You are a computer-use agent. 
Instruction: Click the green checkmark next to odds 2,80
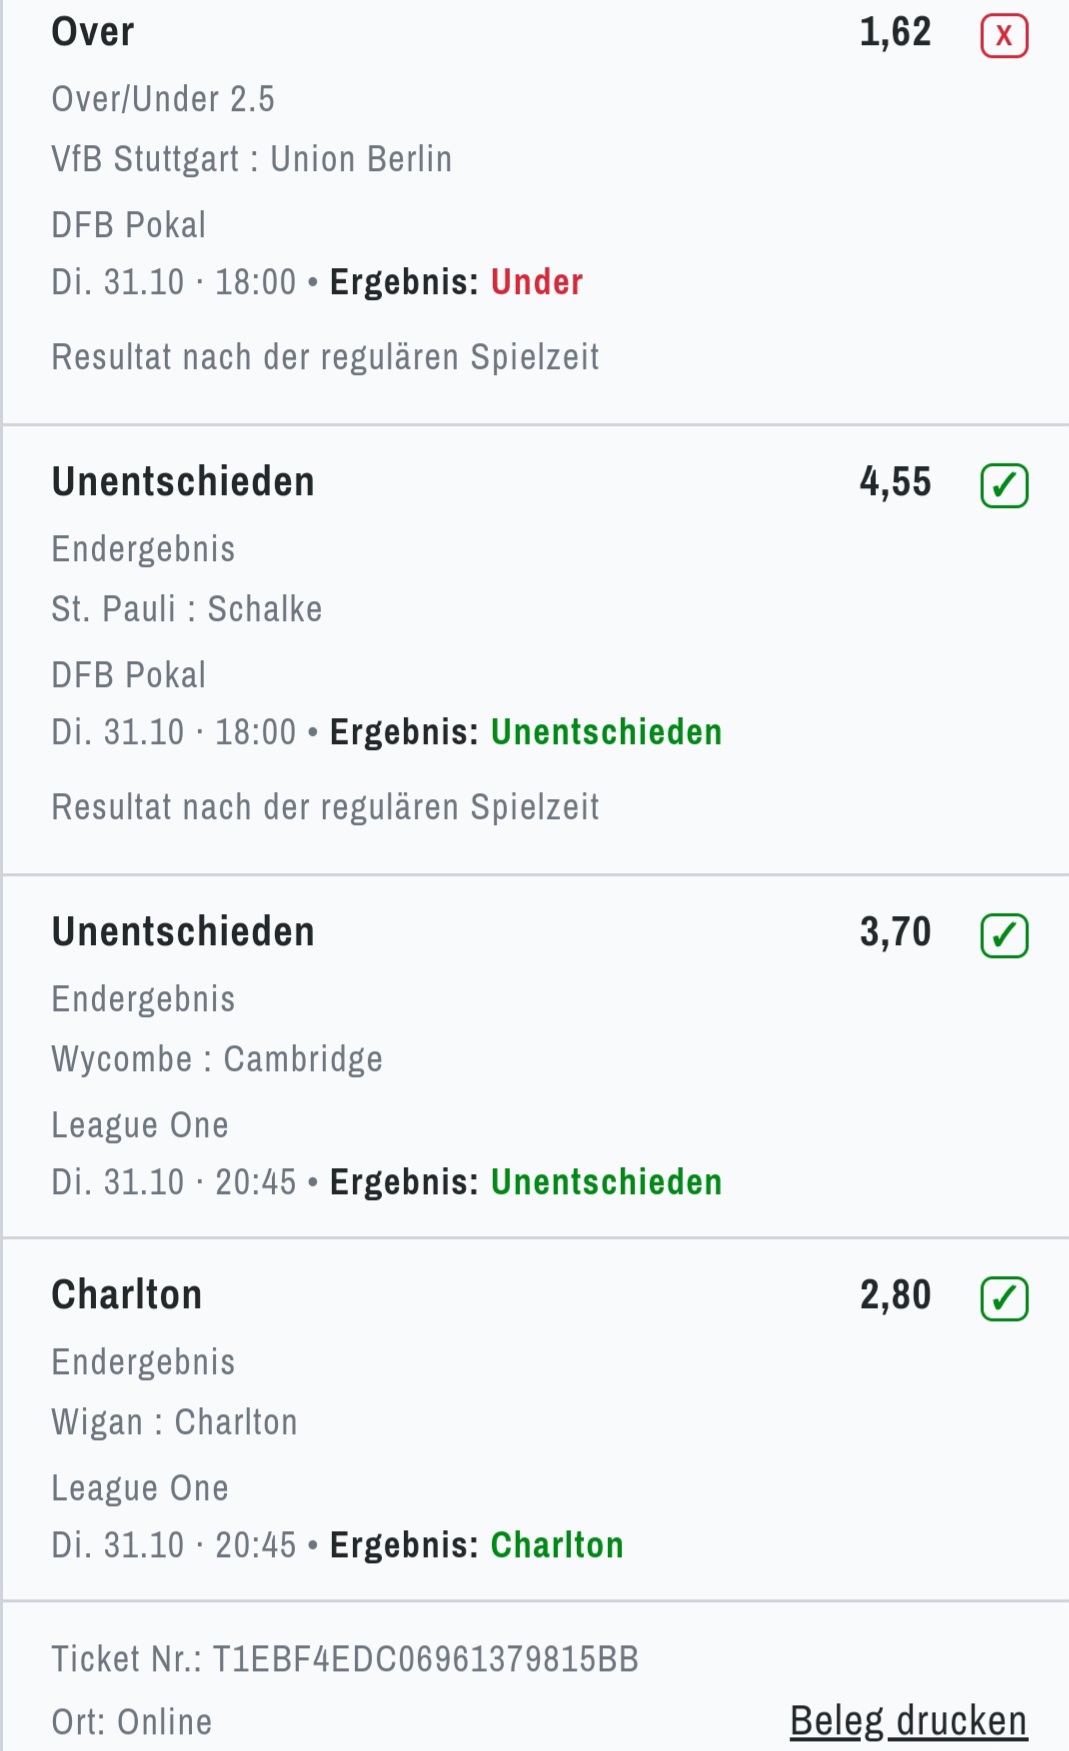pyautogui.click(x=1004, y=1299)
